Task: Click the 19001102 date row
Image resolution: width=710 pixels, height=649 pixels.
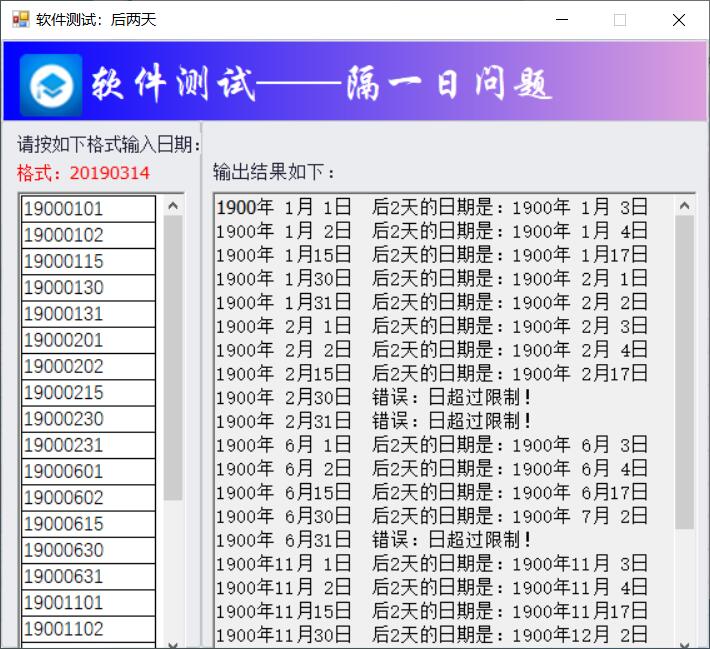Action: [88, 629]
